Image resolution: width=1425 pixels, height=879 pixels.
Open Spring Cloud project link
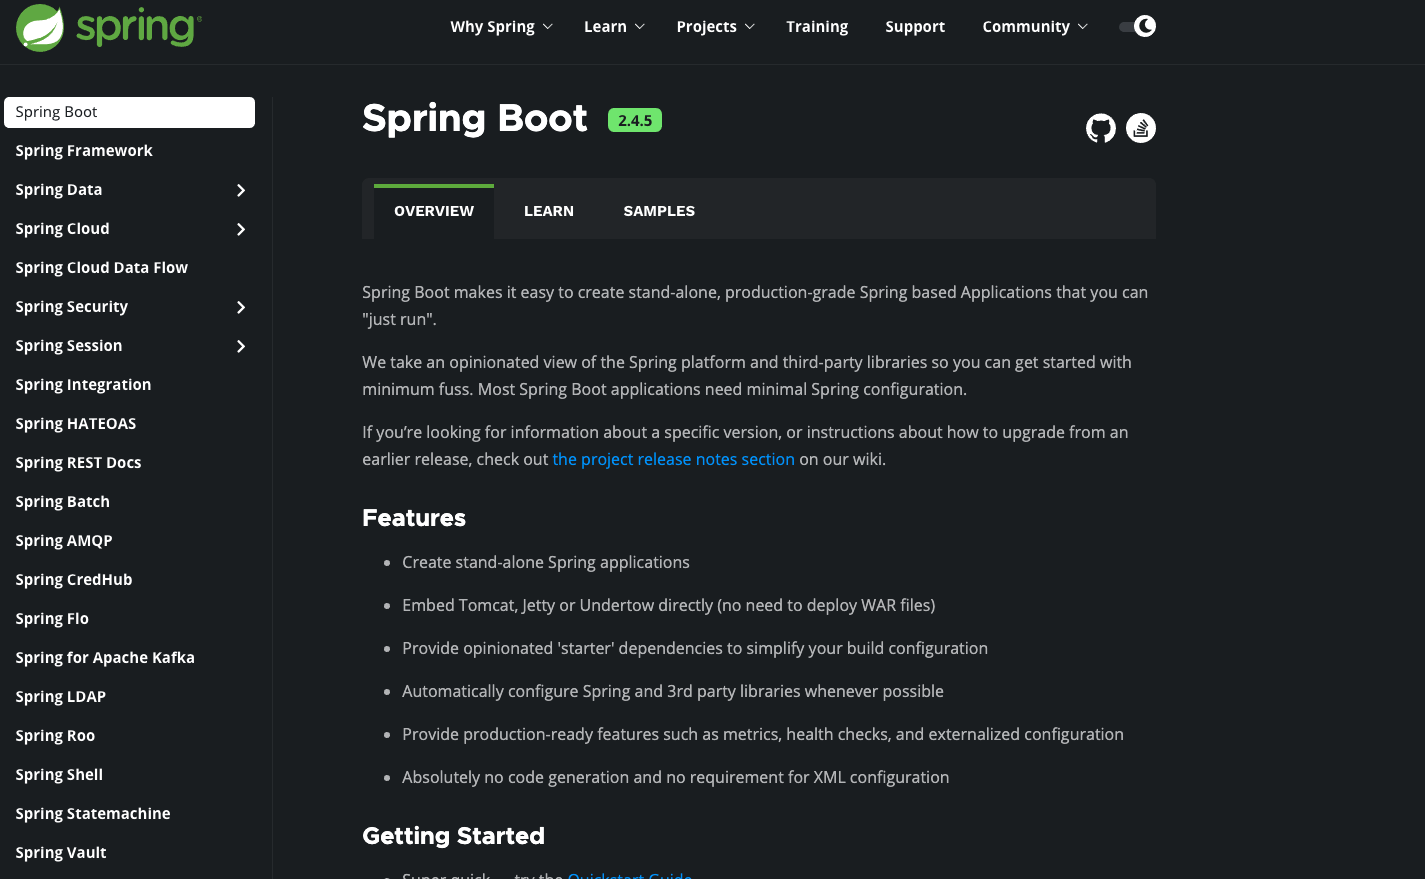[x=63, y=229]
